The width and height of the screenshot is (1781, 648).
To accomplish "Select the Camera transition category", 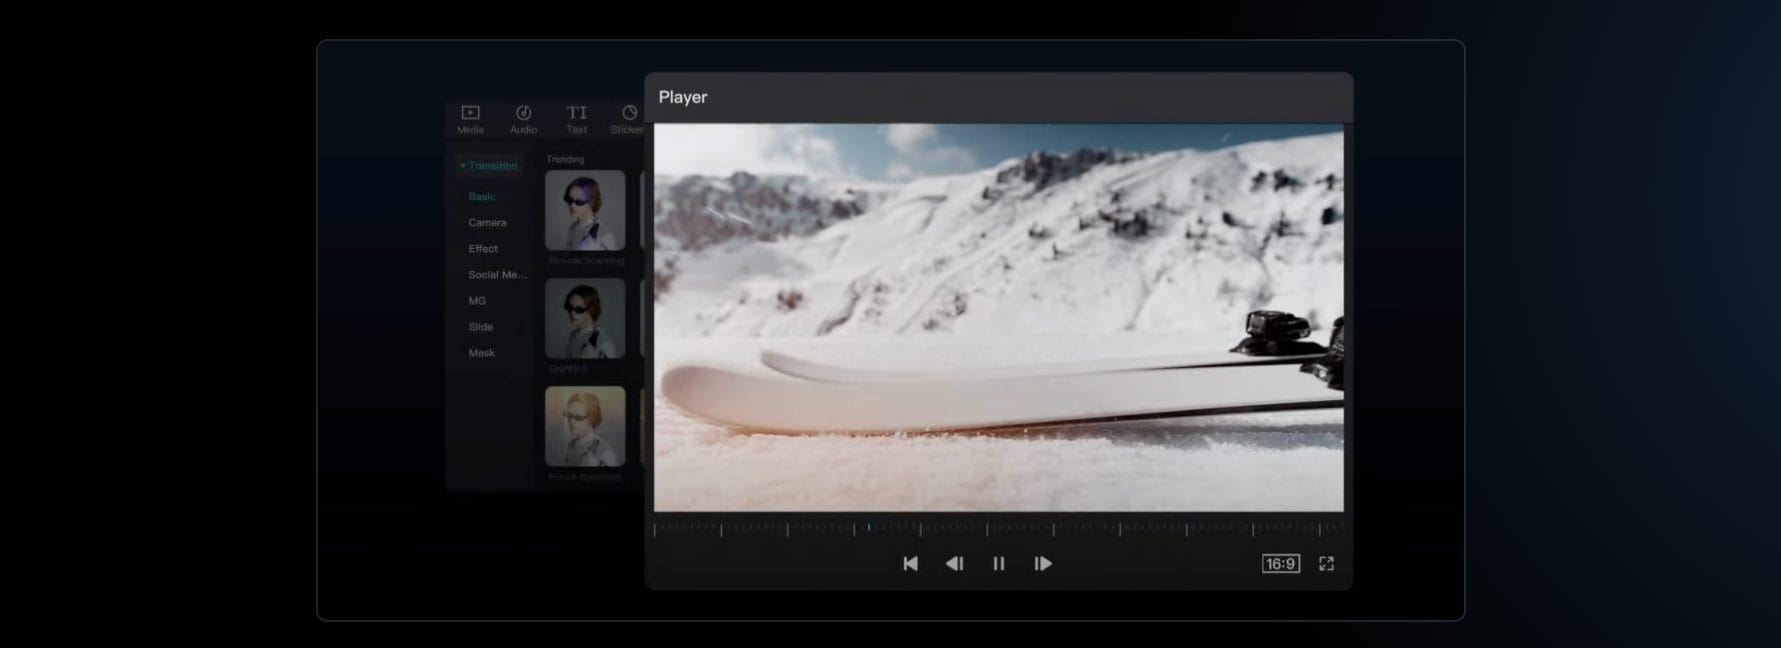I will (487, 223).
